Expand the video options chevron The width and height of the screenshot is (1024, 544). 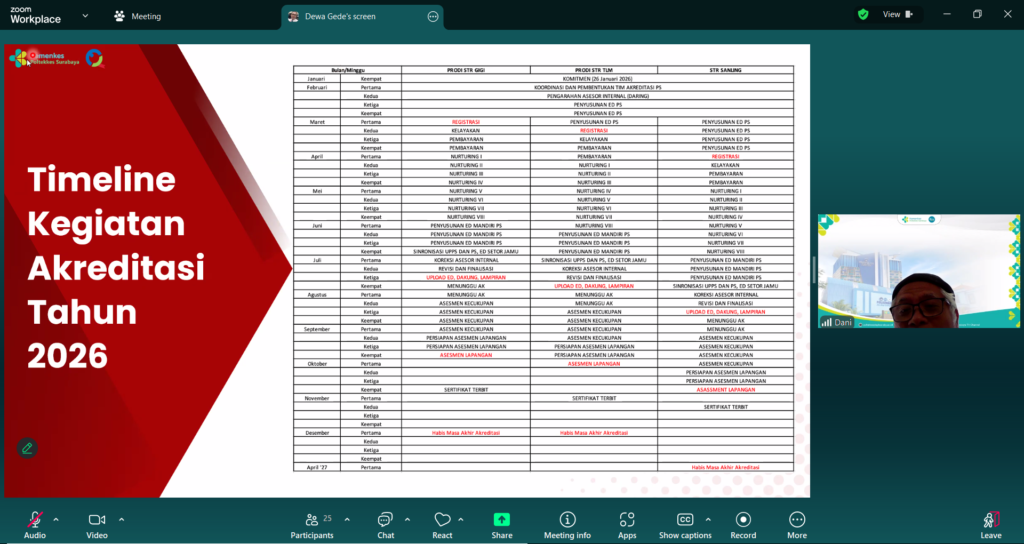click(122, 519)
